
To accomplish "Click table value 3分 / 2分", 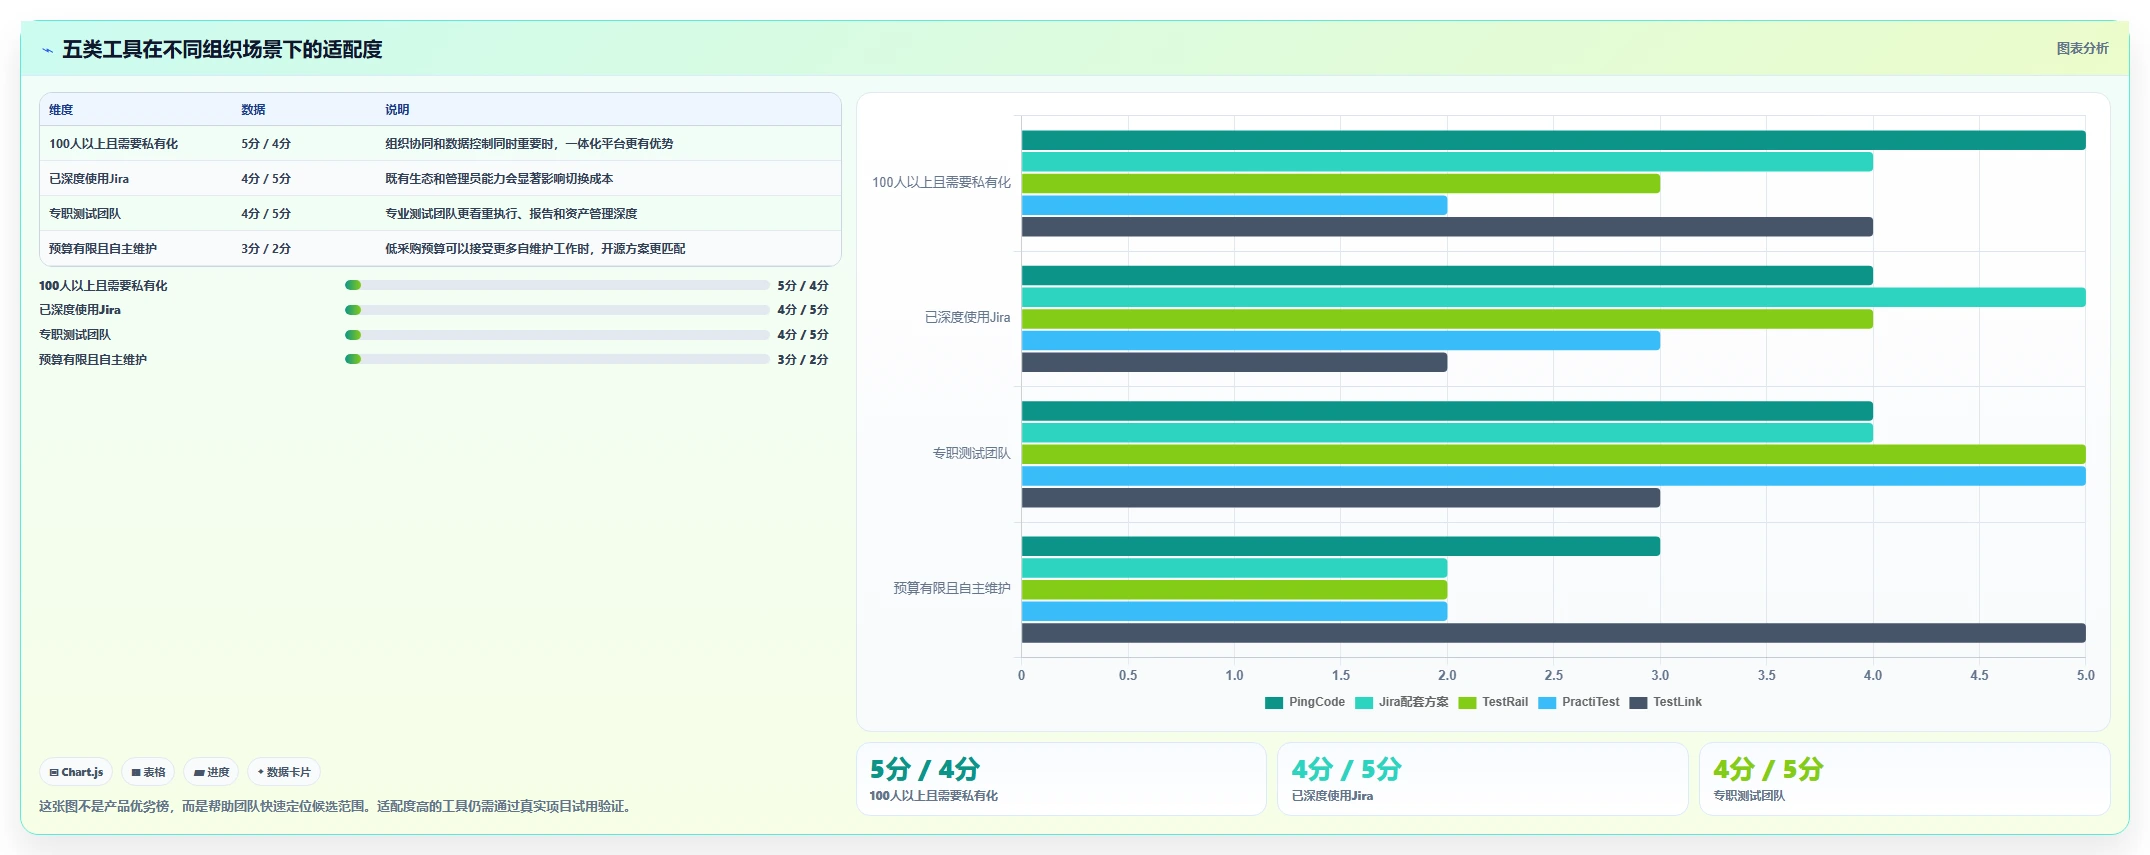I will 266,249.
